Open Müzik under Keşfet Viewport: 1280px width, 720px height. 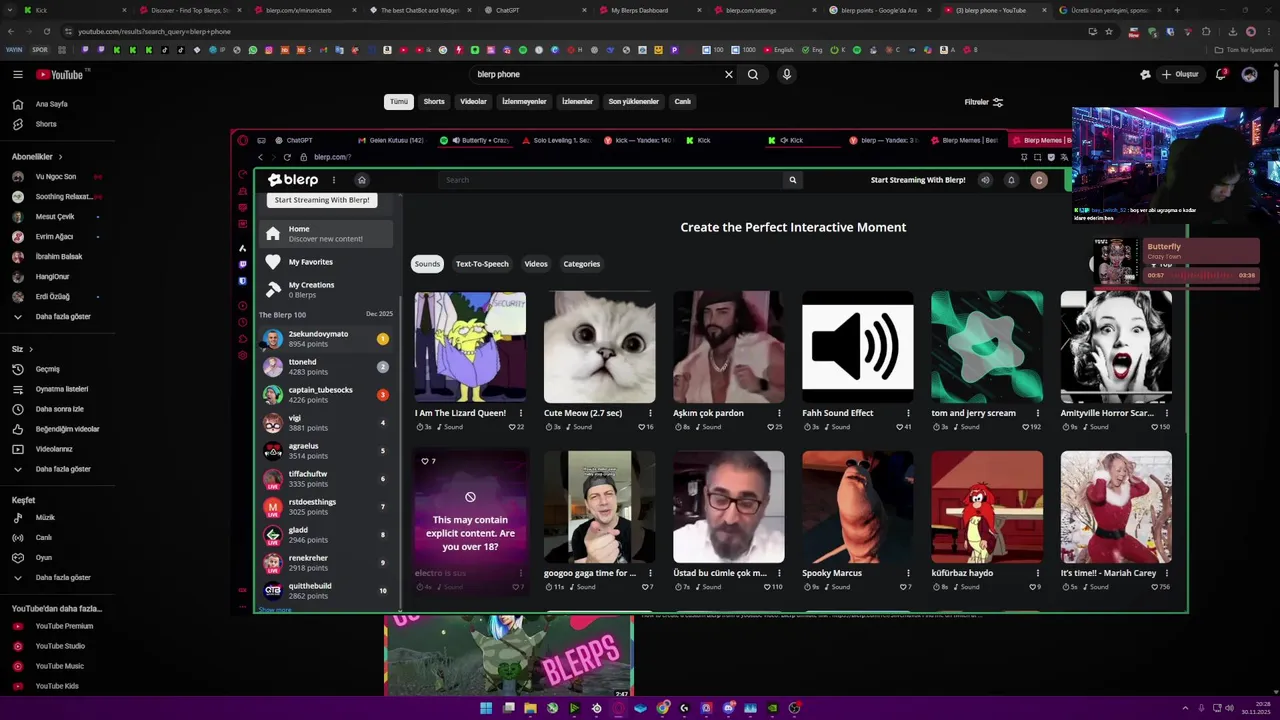click(45, 518)
